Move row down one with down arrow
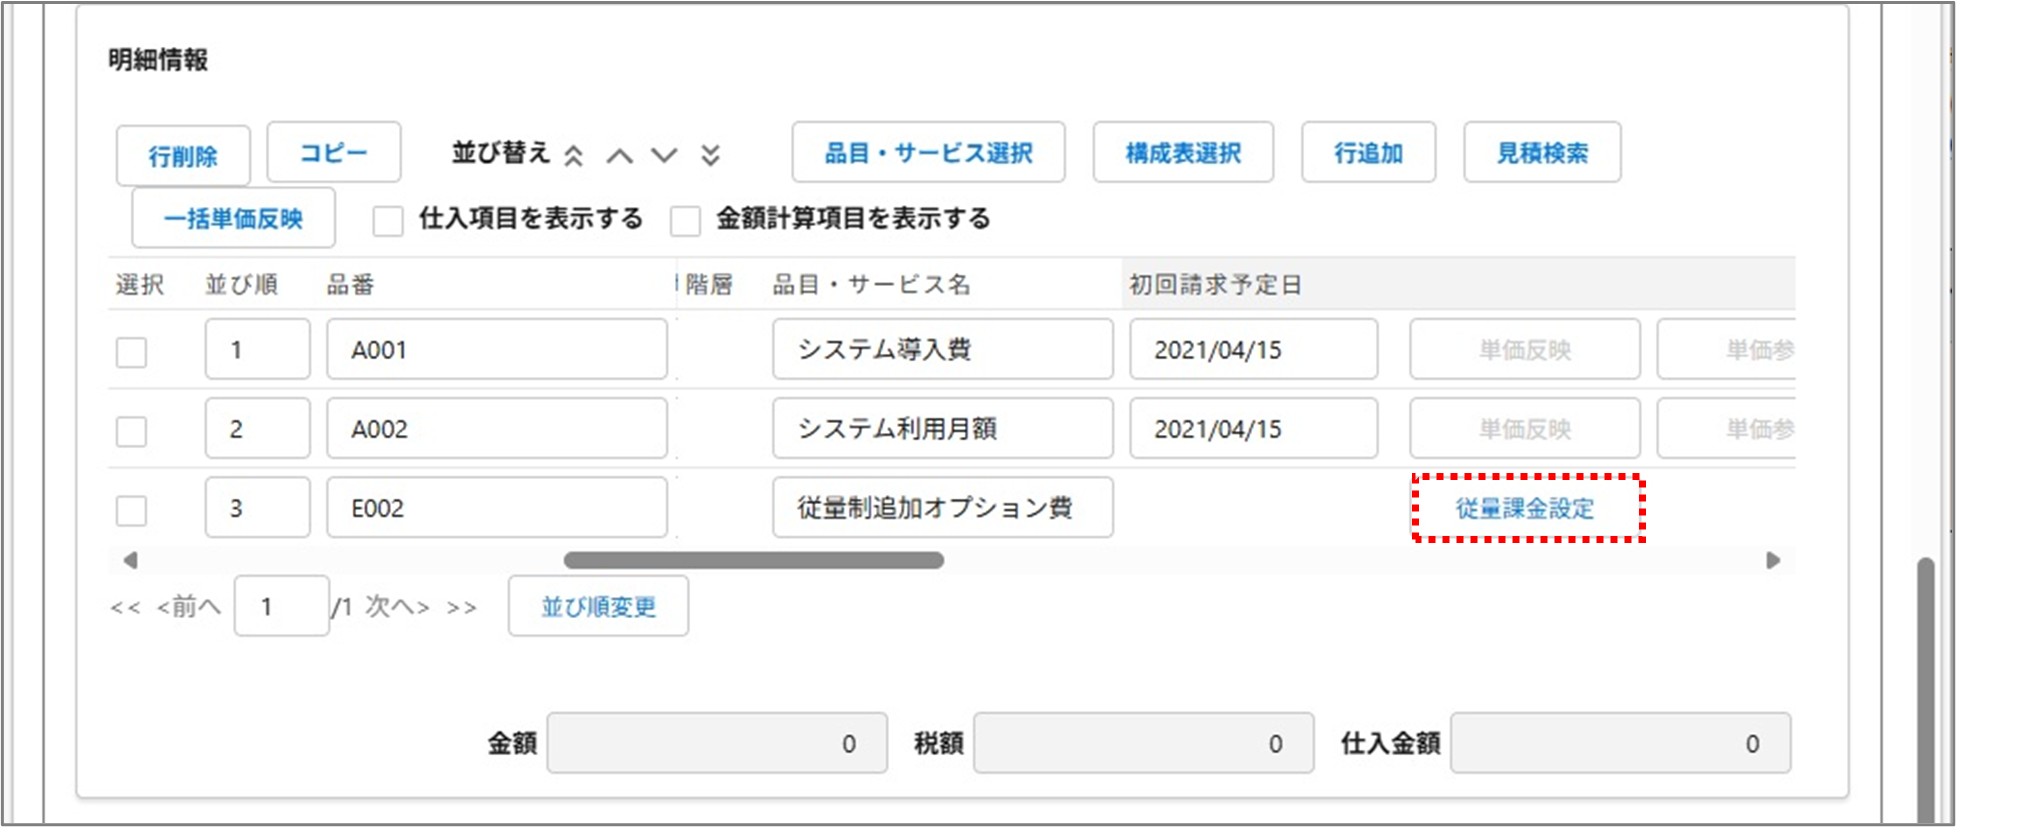The height and width of the screenshot is (832, 2027). click(x=664, y=156)
